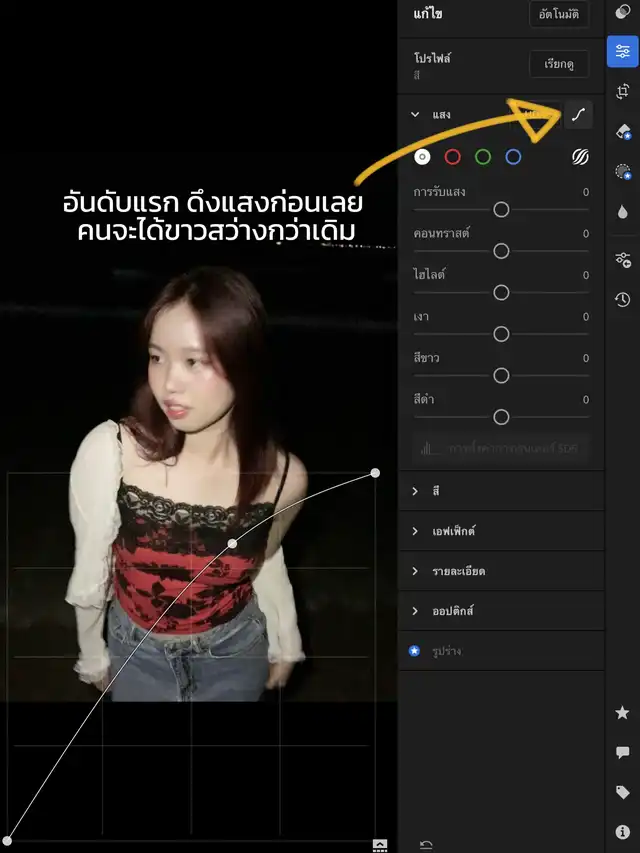
Task: Expand the เอฟเฟ็กต์ (Effects) section
Action: coord(415,531)
